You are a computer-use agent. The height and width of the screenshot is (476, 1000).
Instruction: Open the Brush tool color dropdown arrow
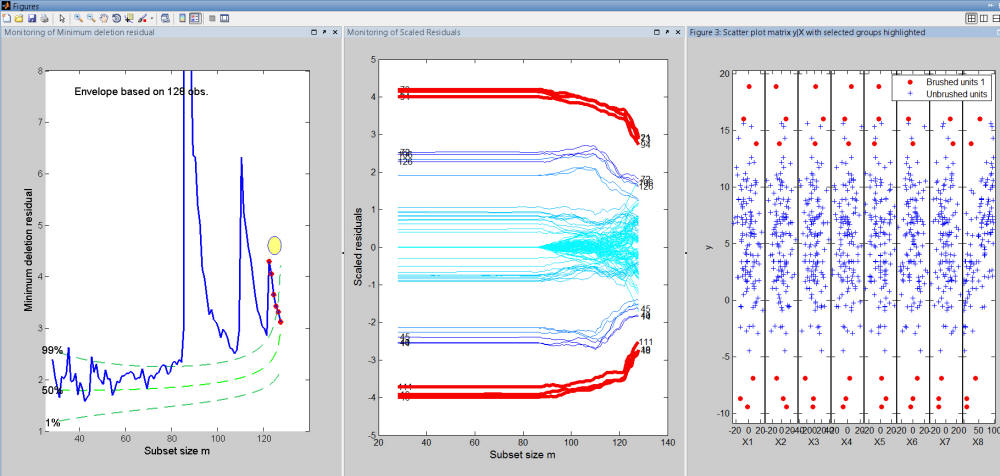click(153, 19)
